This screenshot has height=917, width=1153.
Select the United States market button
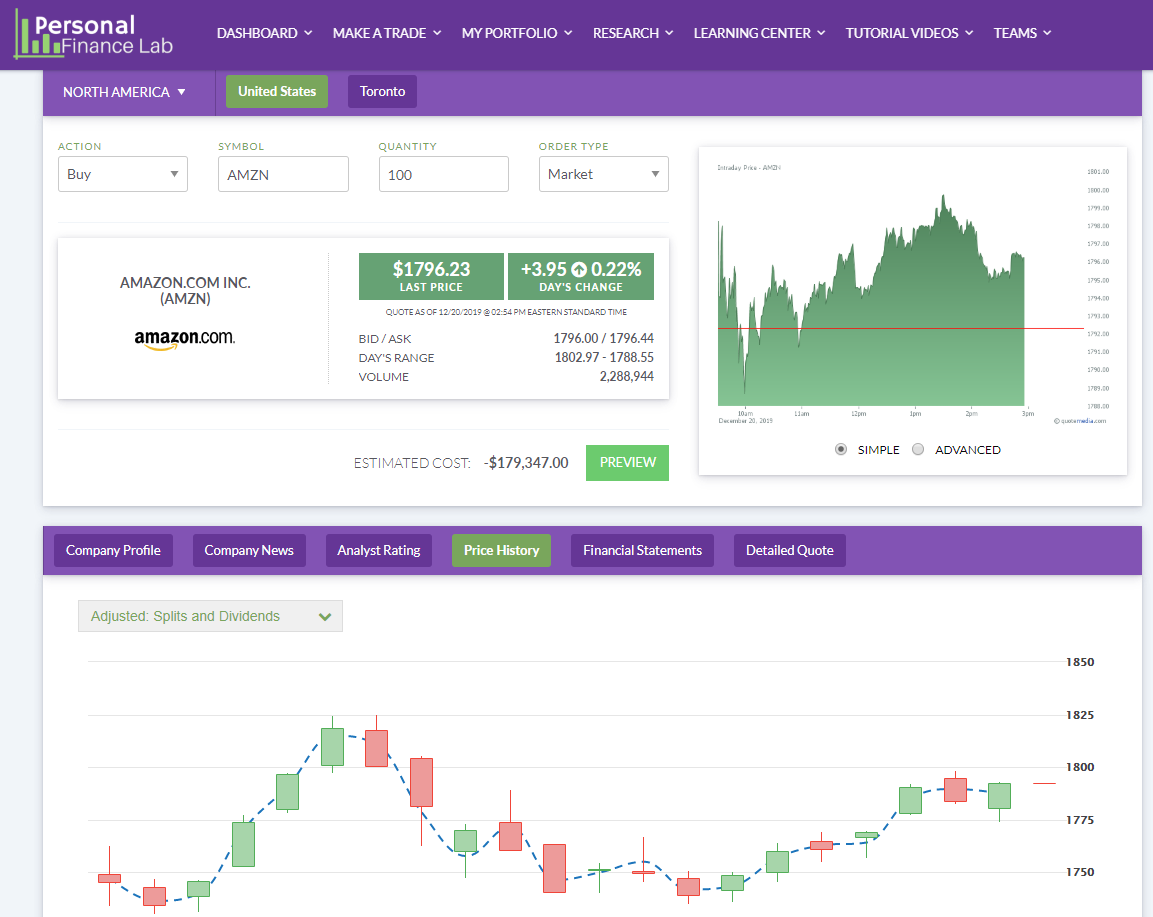pyautogui.click(x=276, y=91)
